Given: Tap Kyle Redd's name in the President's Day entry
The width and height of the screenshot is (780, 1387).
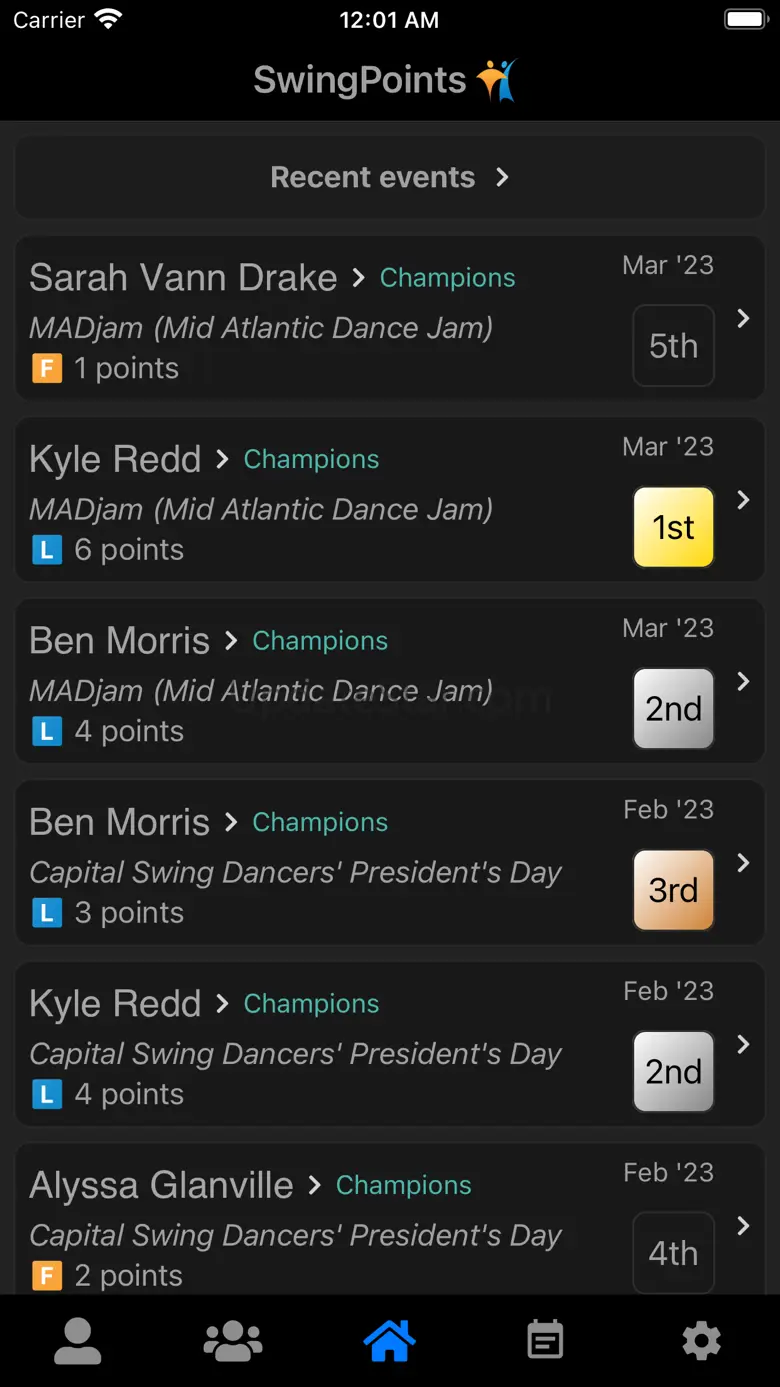Looking at the screenshot, I should click(115, 1004).
